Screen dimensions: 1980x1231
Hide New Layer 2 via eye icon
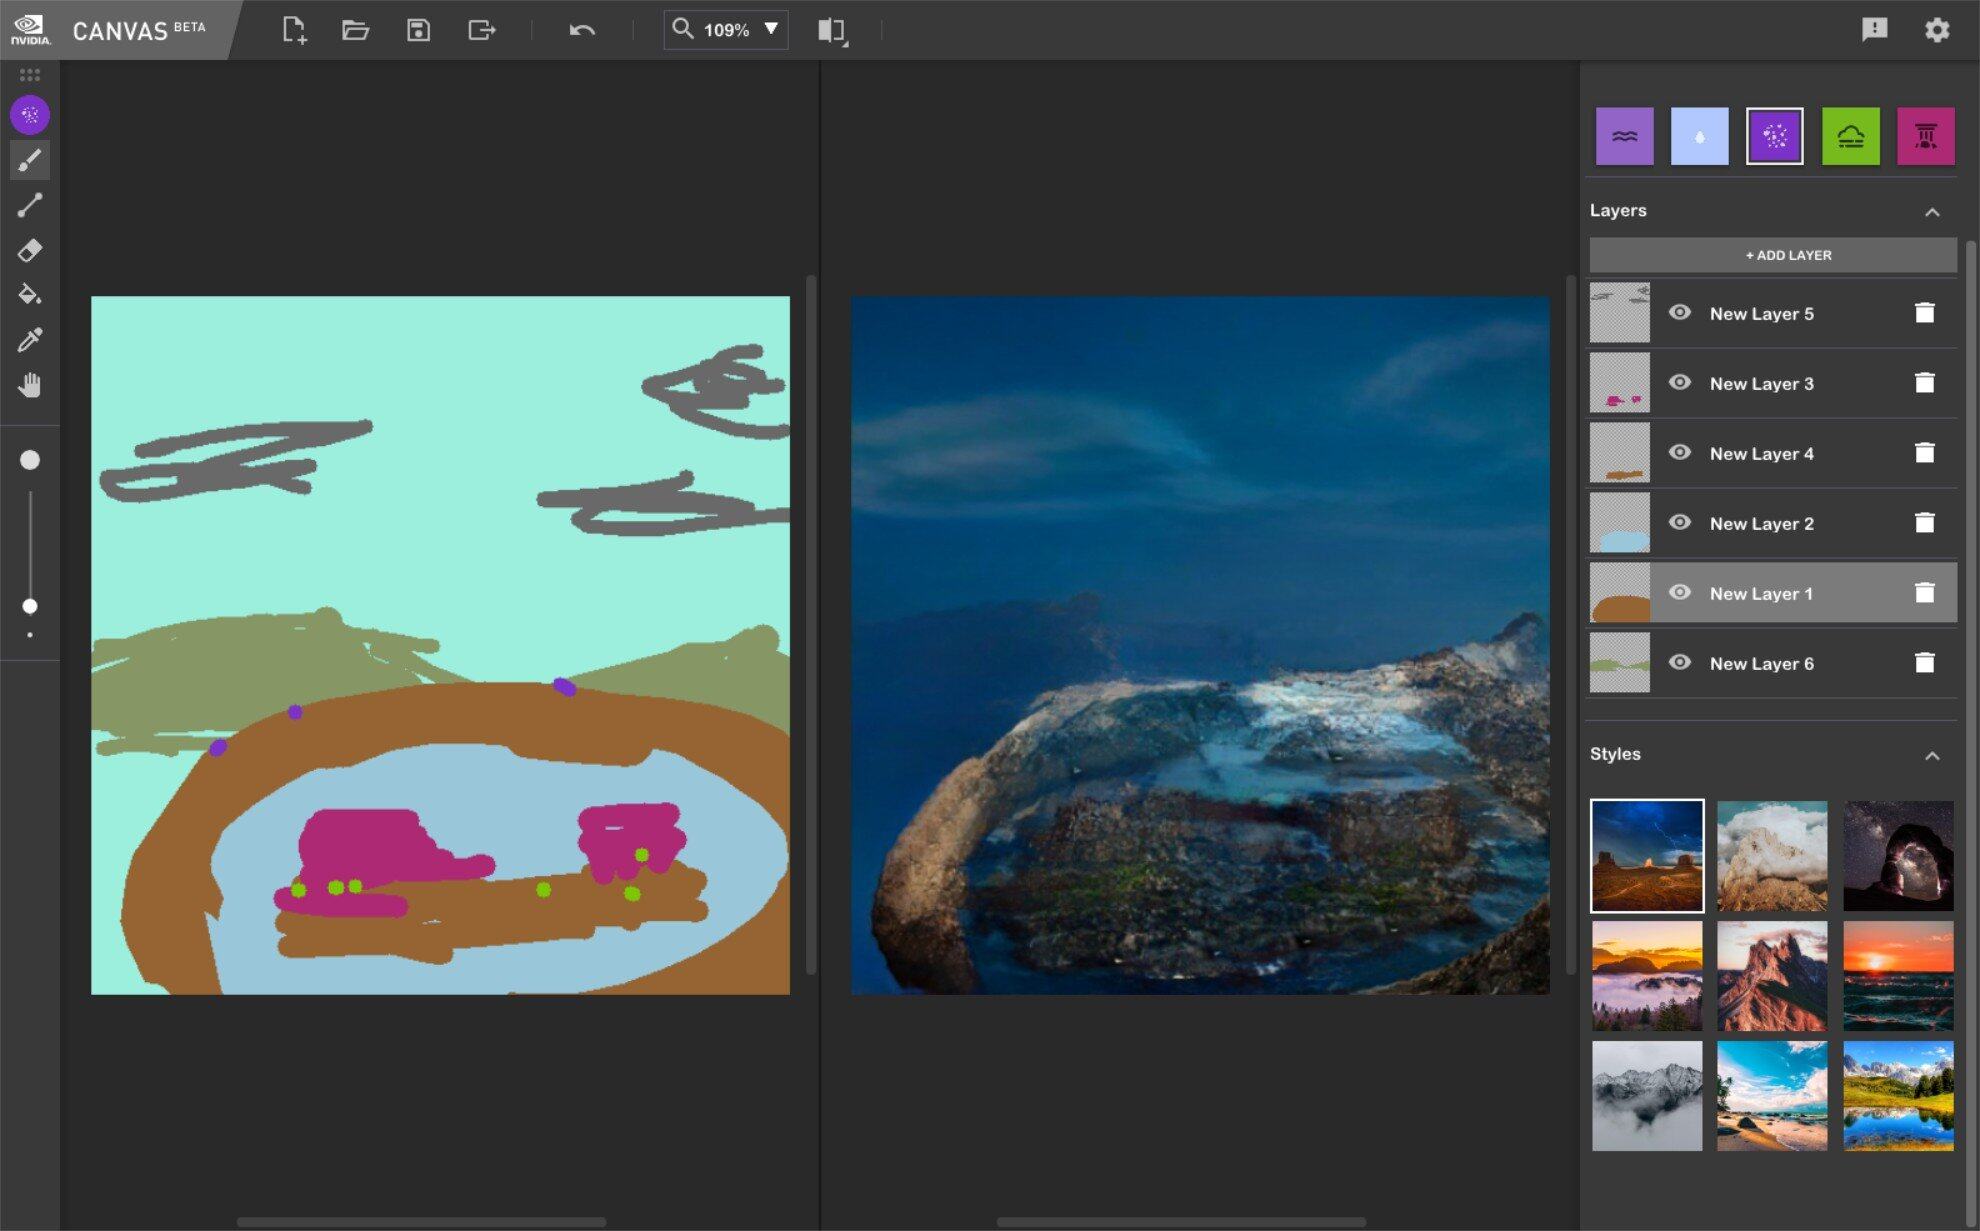click(x=1680, y=522)
